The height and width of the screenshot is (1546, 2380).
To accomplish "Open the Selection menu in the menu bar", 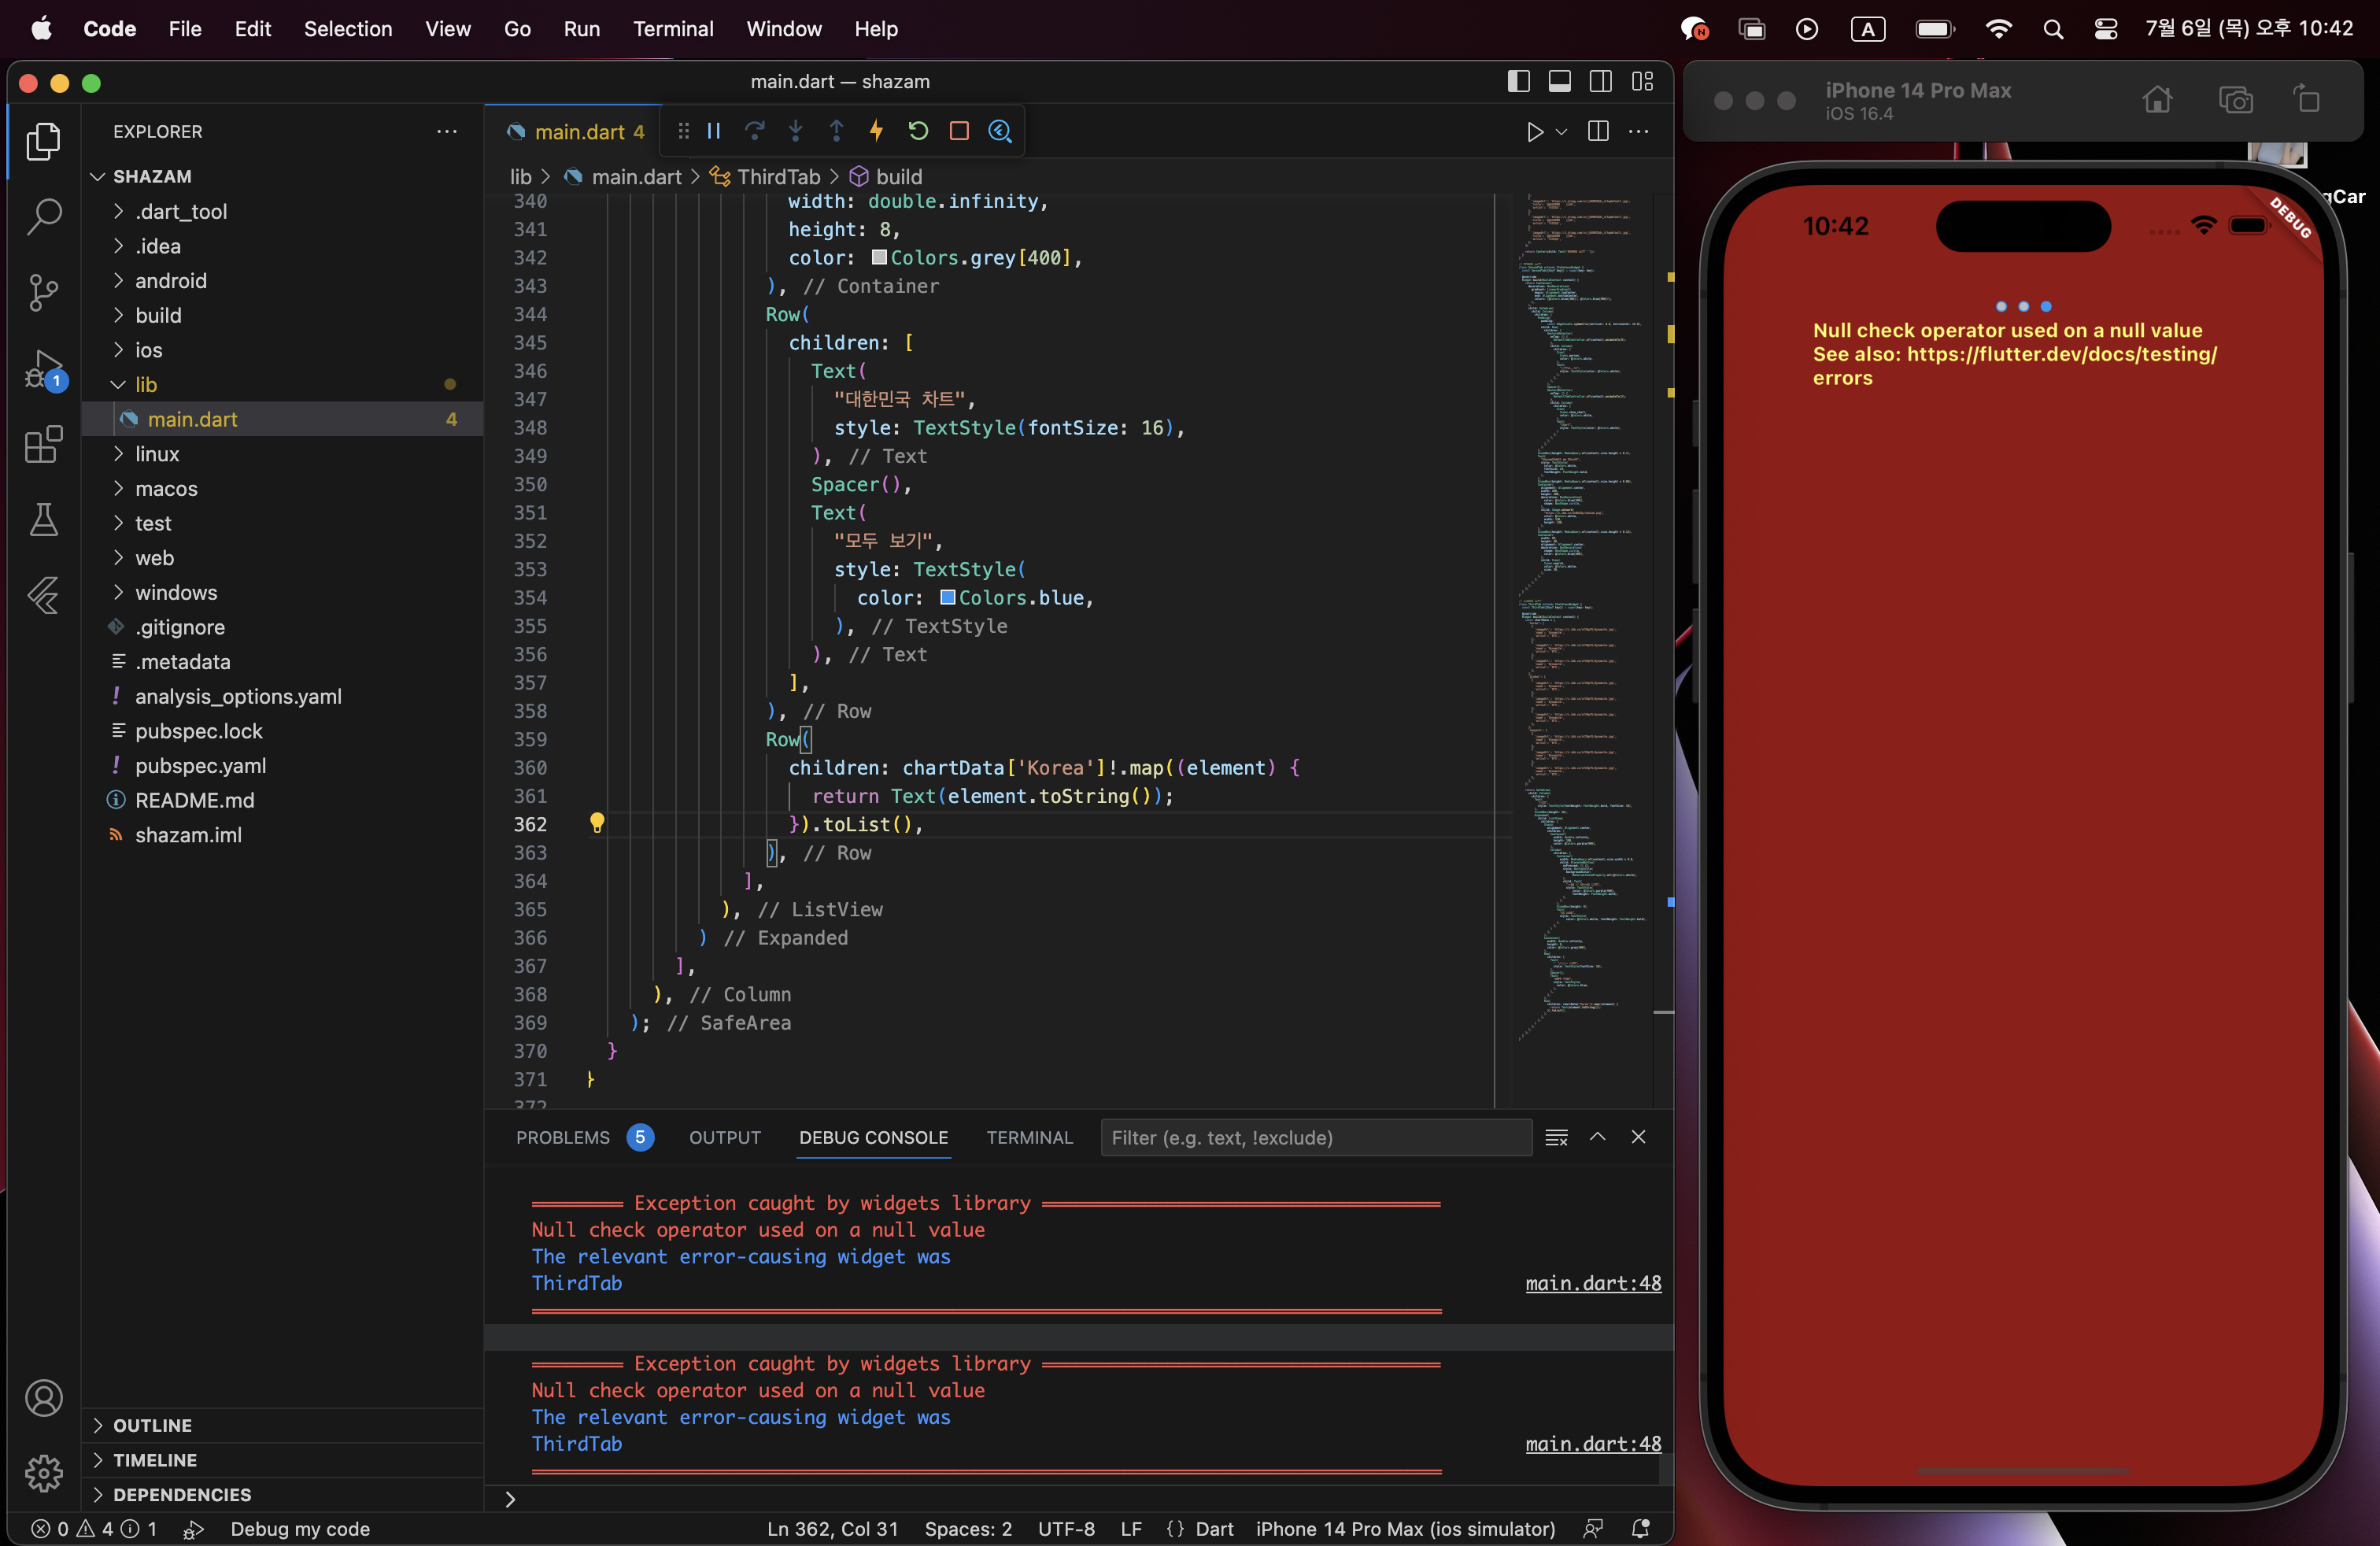I will (x=348, y=29).
